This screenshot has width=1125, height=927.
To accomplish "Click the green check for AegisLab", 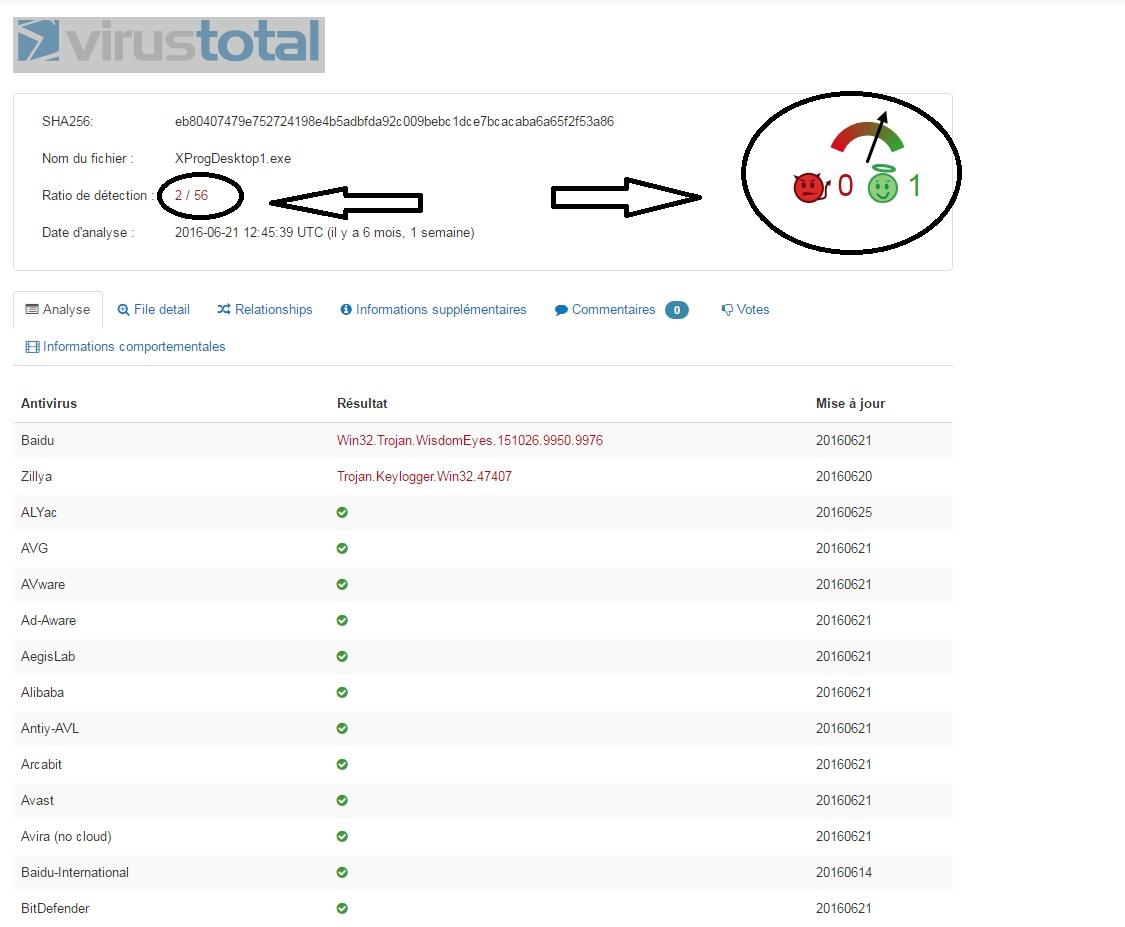I will (342, 657).
